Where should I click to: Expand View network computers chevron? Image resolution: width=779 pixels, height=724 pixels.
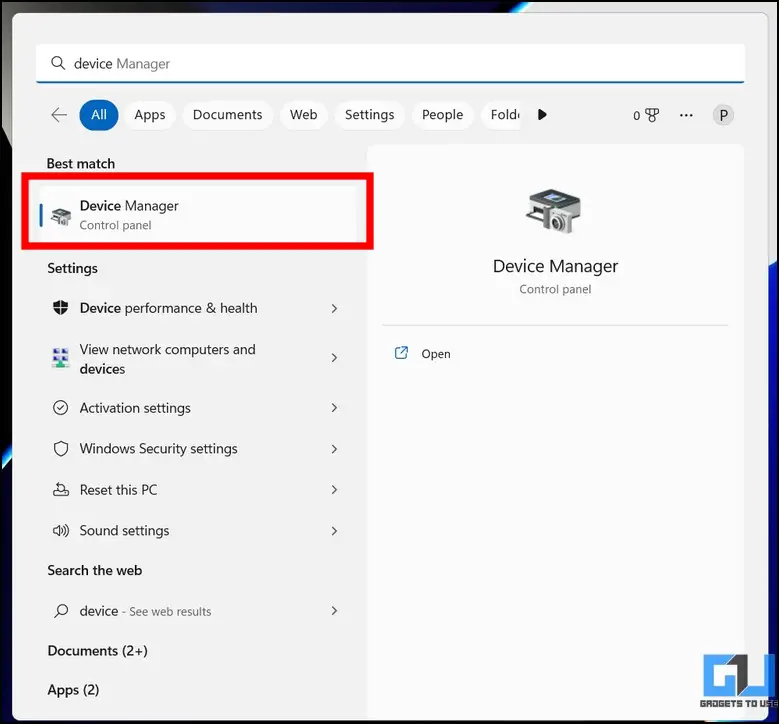point(334,358)
